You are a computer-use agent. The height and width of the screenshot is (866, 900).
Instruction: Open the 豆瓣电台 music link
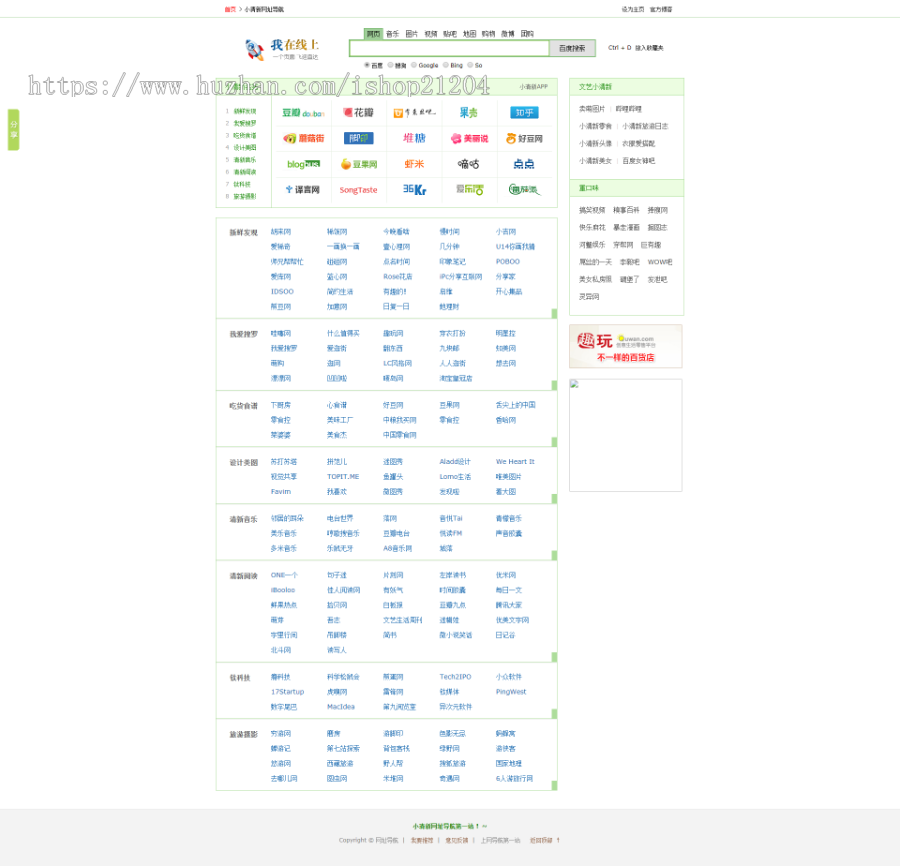(x=397, y=534)
